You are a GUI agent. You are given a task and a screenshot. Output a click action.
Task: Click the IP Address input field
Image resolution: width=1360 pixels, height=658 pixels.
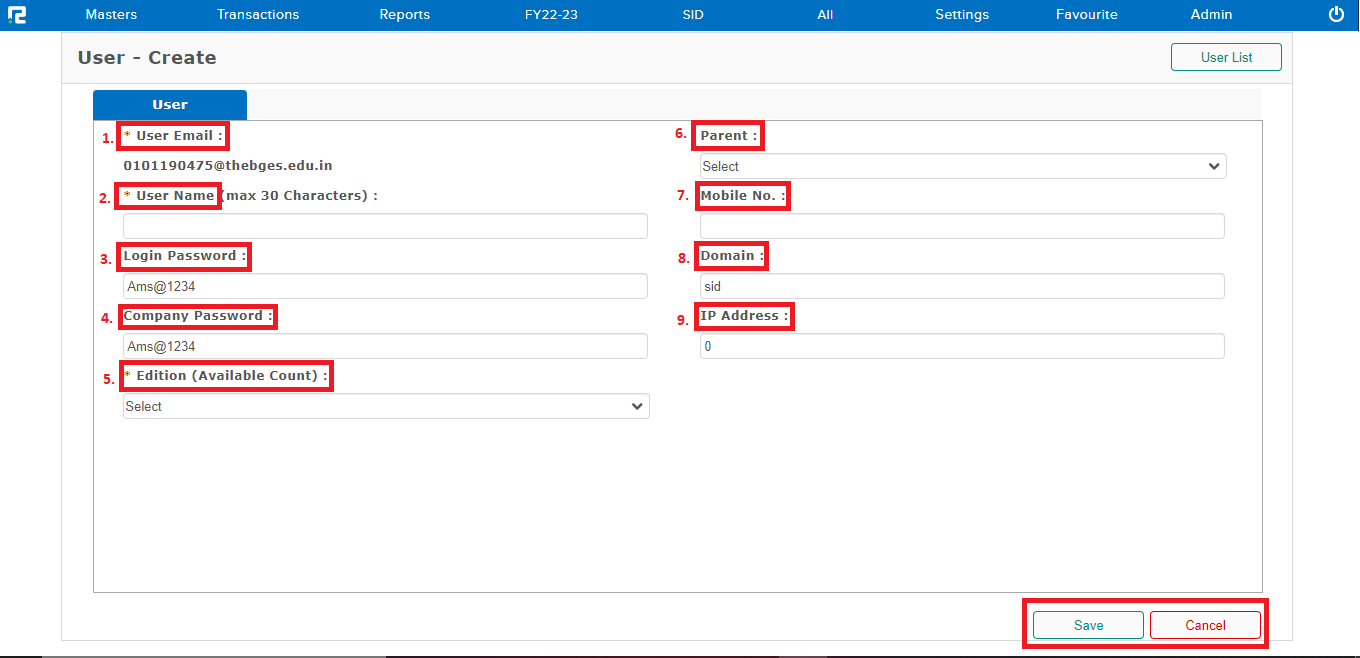pyautogui.click(x=961, y=346)
